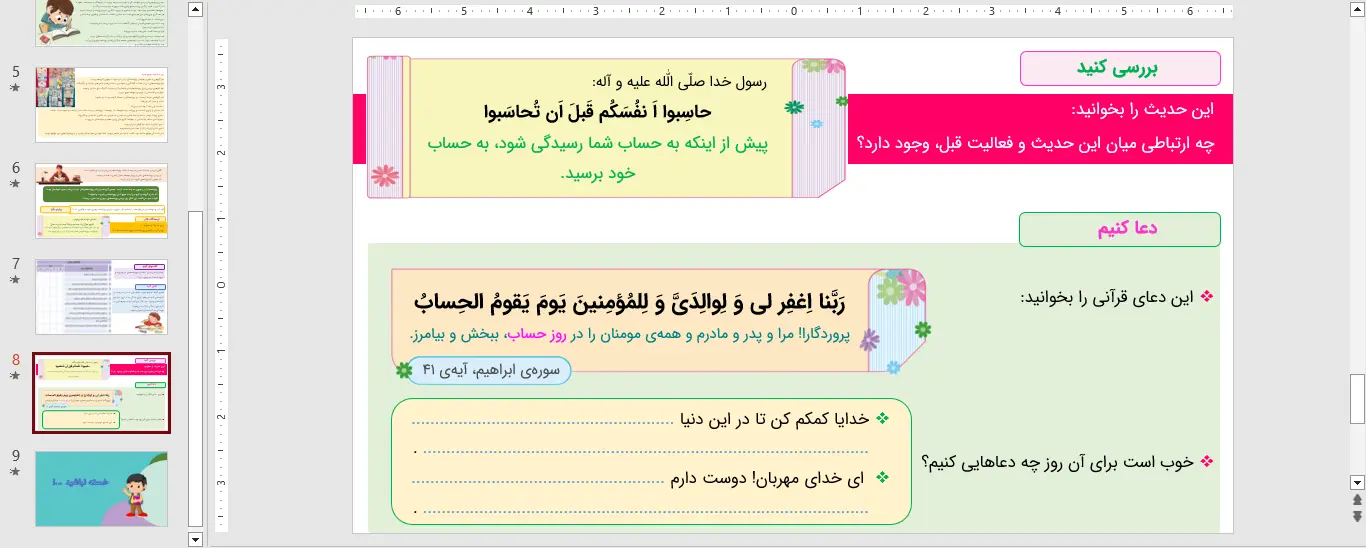Screen dimensions: 1366x548
Task: Select the slide 5 thumbnail
Action: pos(101,104)
